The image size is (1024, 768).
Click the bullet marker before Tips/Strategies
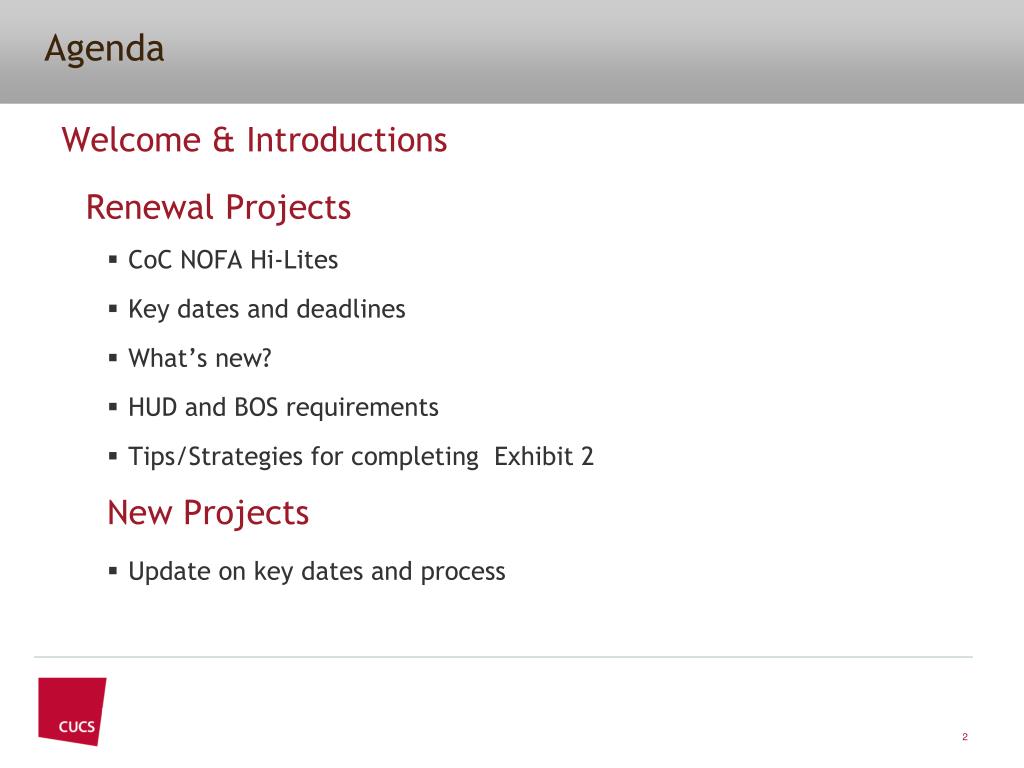pos(113,456)
